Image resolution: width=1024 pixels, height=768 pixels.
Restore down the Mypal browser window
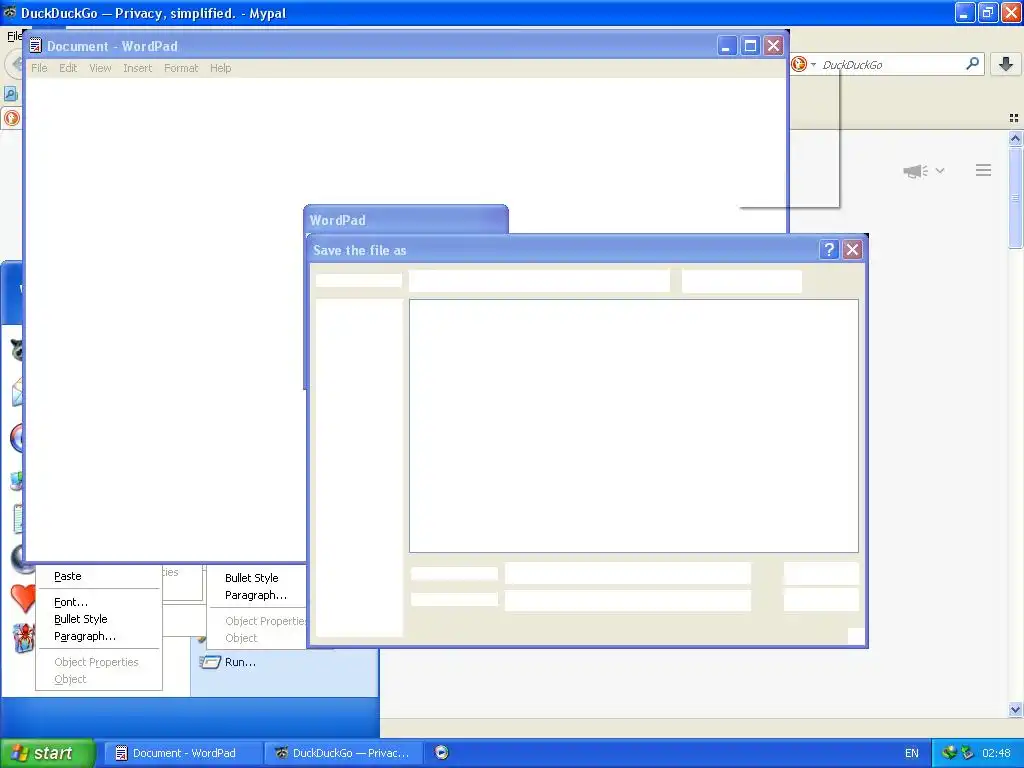[988, 13]
